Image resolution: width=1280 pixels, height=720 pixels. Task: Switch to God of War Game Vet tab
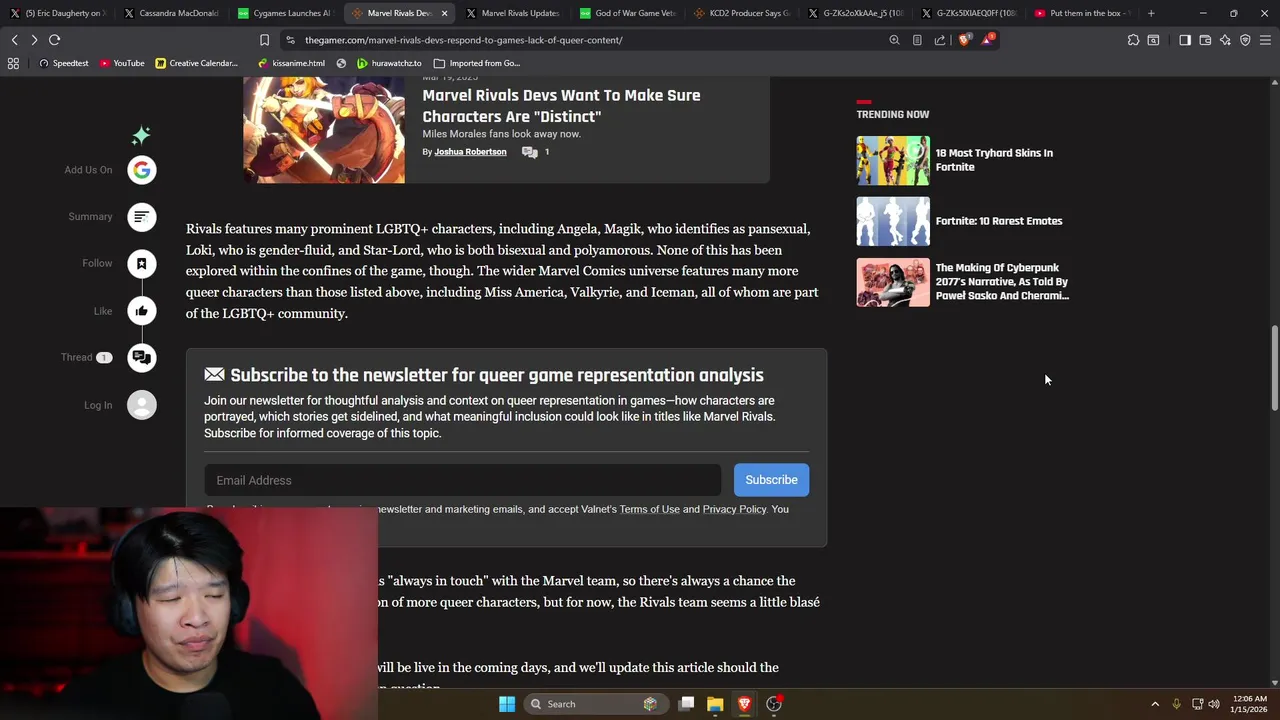(x=628, y=13)
